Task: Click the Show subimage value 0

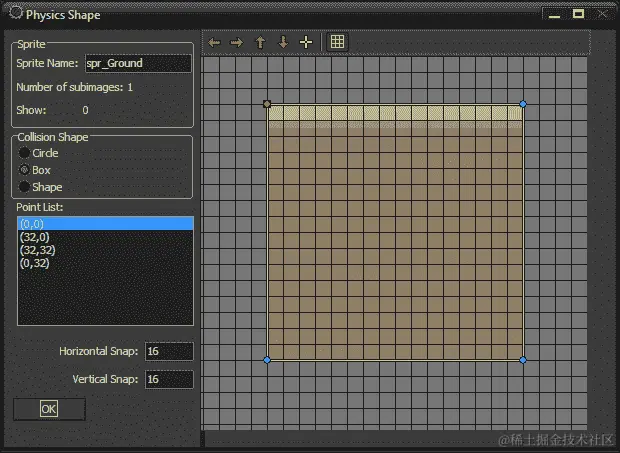Action: (85, 110)
